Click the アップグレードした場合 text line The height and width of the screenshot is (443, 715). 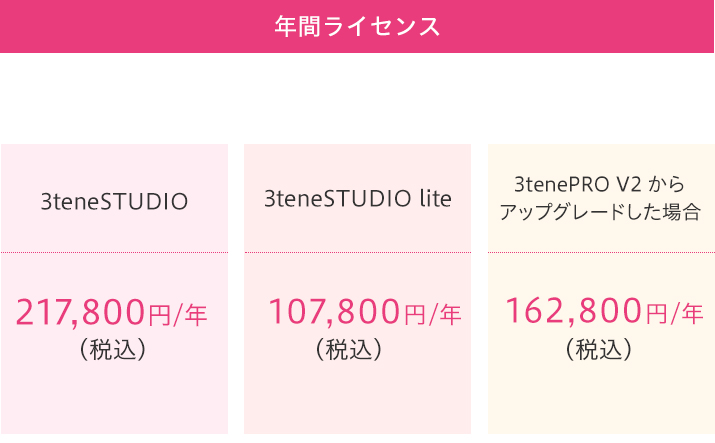pyautogui.click(x=600, y=212)
